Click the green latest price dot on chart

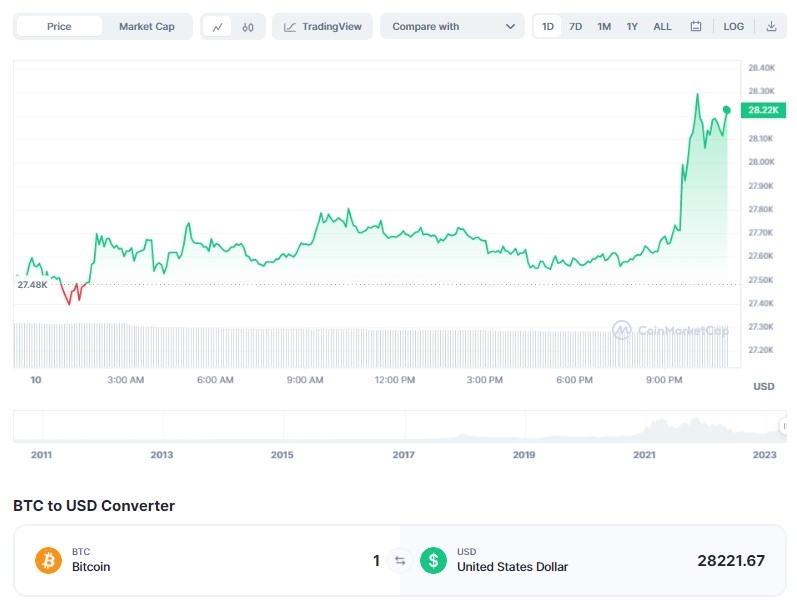pyautogui.click(x=726, y=110)
